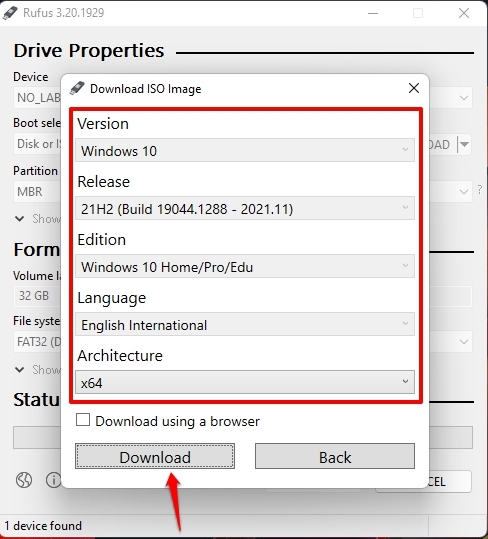The height and width of the screenshot is (539, 488).
Task: Open the Language dropdown showing English International
Action: [x=245, y=324]
